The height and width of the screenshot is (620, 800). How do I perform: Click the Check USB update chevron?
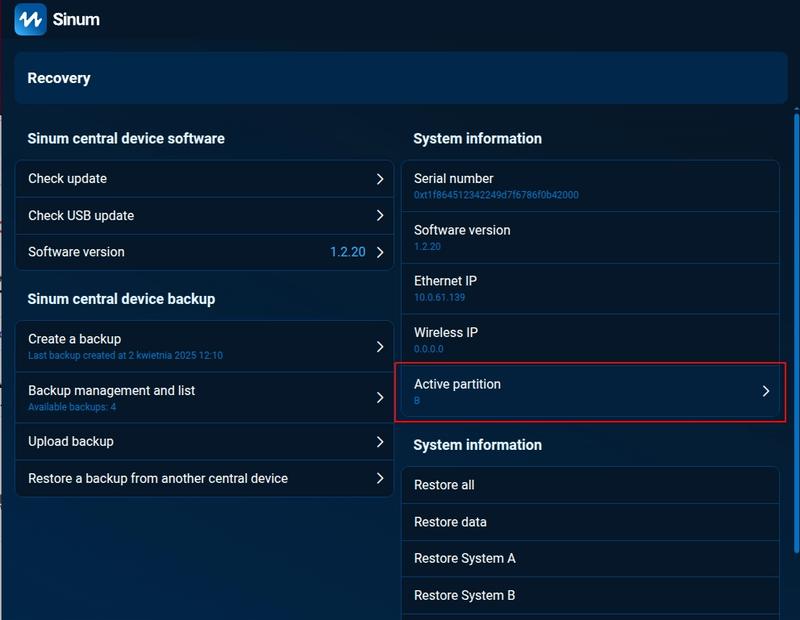coord(380,215)
